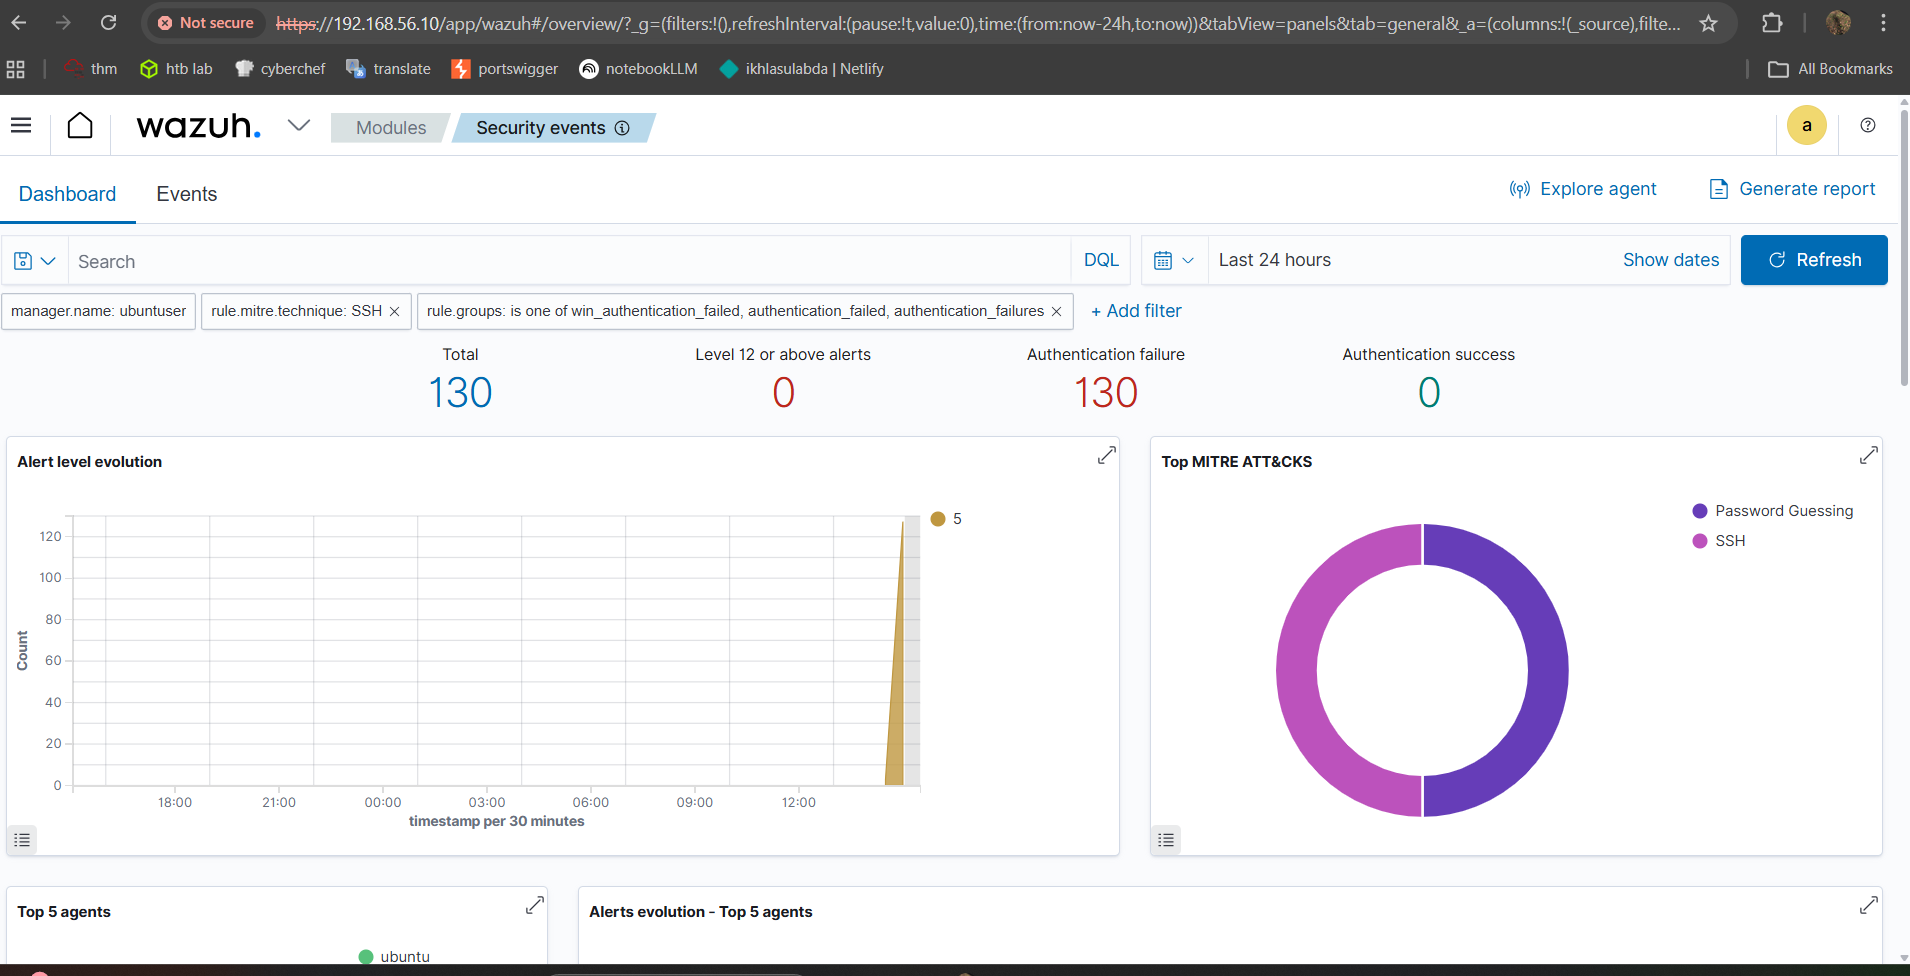Click the Password Guessing legend swatch

pyautogui.click(x=1700, y=511)
